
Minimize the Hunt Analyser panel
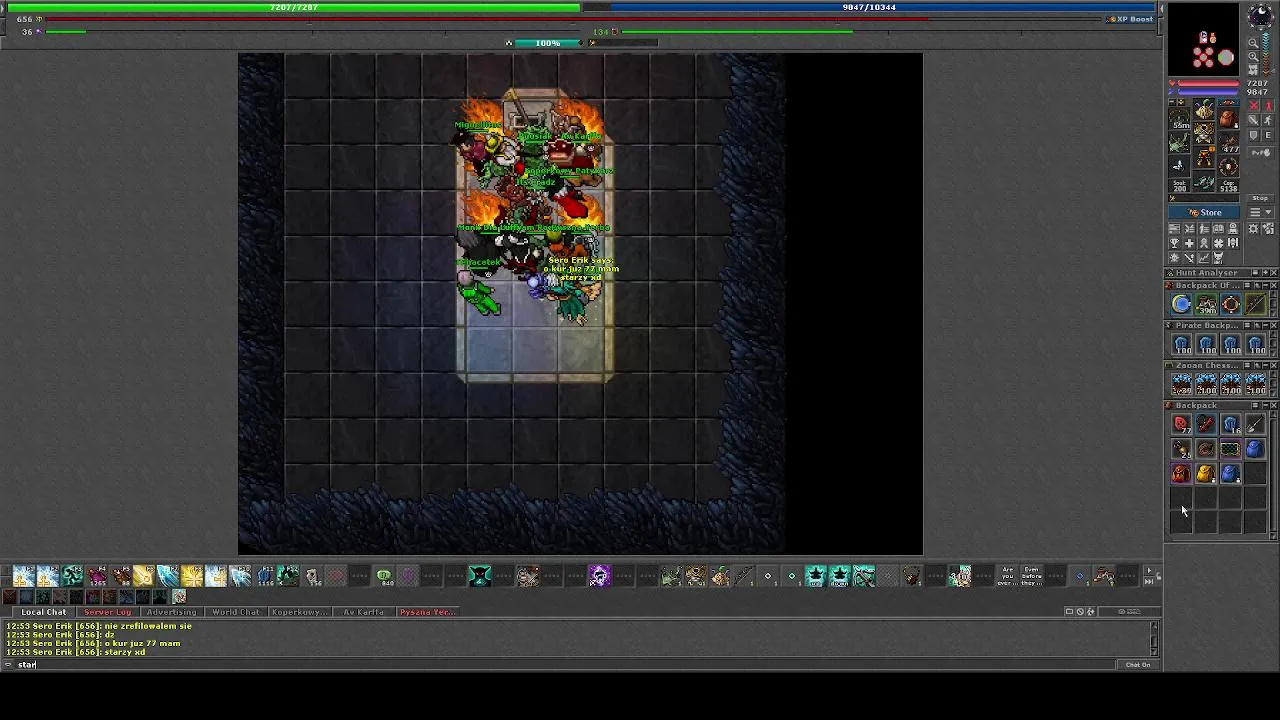click(x=1265, y=273)
